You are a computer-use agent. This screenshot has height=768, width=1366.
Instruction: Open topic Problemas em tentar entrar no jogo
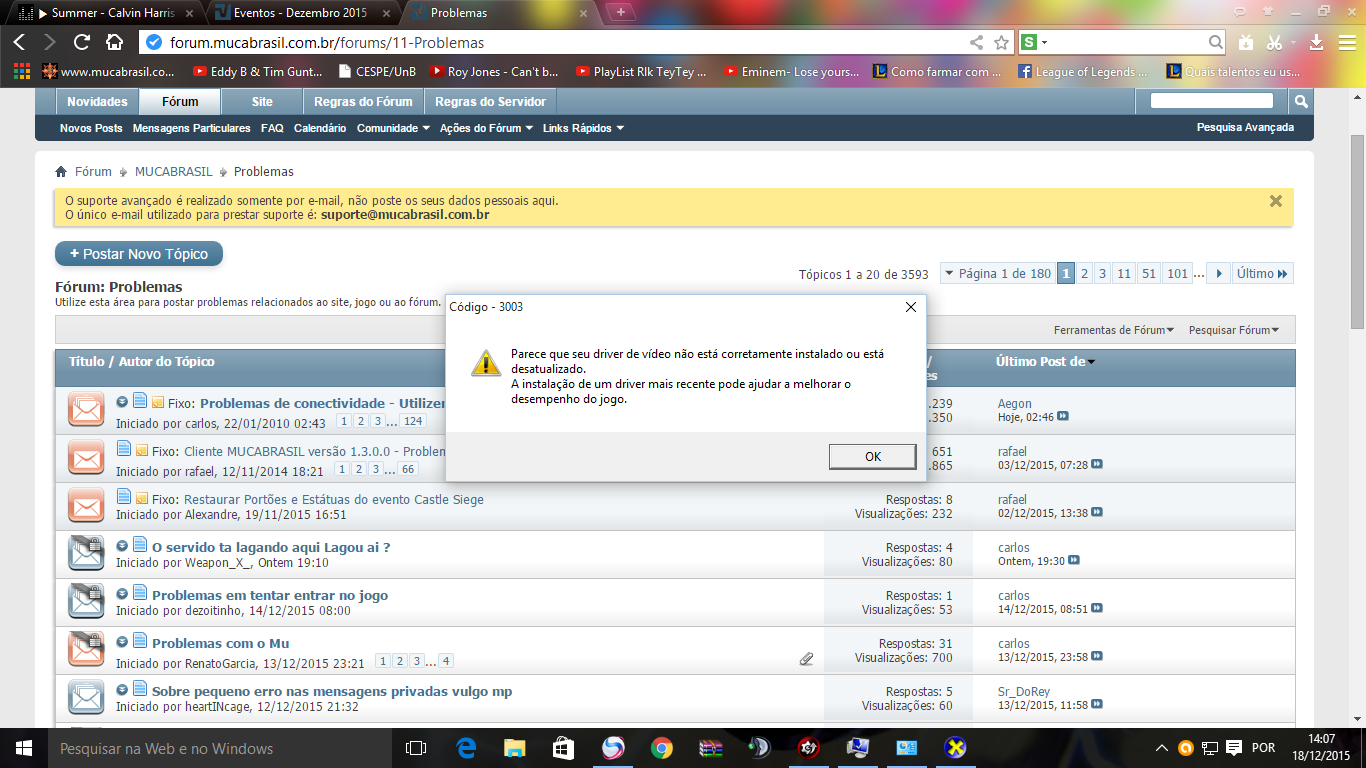(x=269, y=595)
